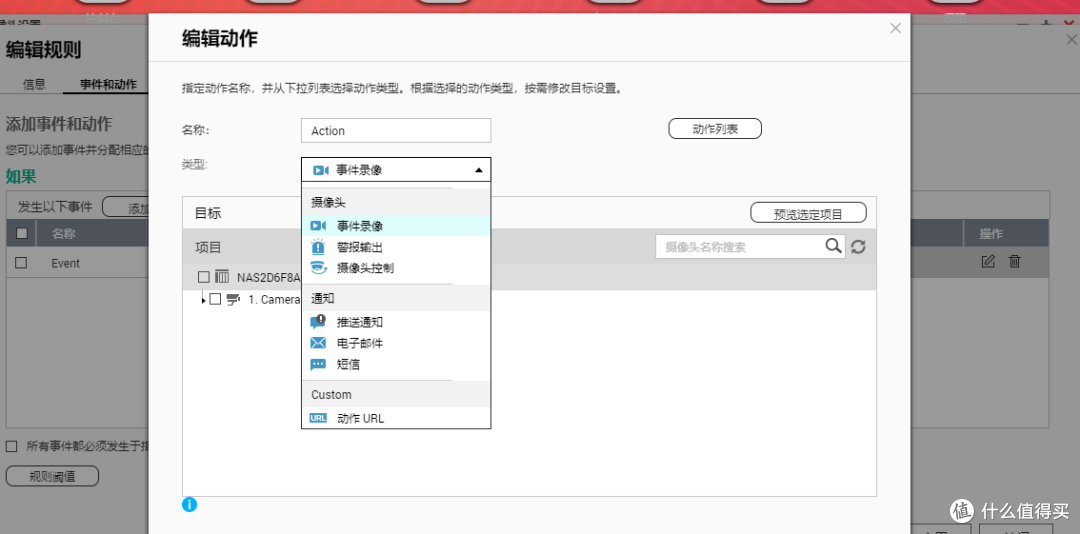Refresh the camera list with reload icon
The height and width of the screenshot is (534, 1080).
tap(858, 247)
